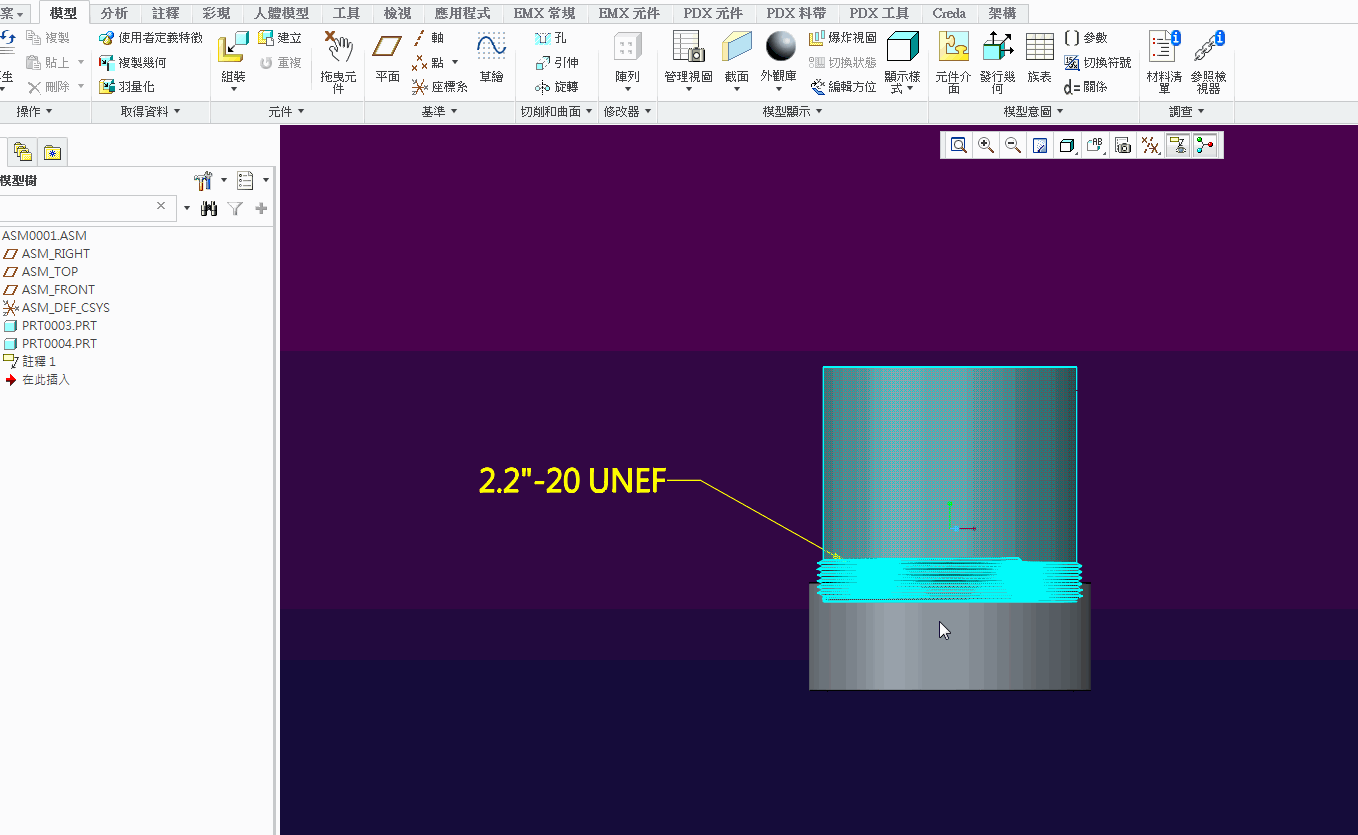Image resolution: width=1358 pixels, height=835 pixels.
Task: Open the 族表 family table
Action: (1039, 59)
